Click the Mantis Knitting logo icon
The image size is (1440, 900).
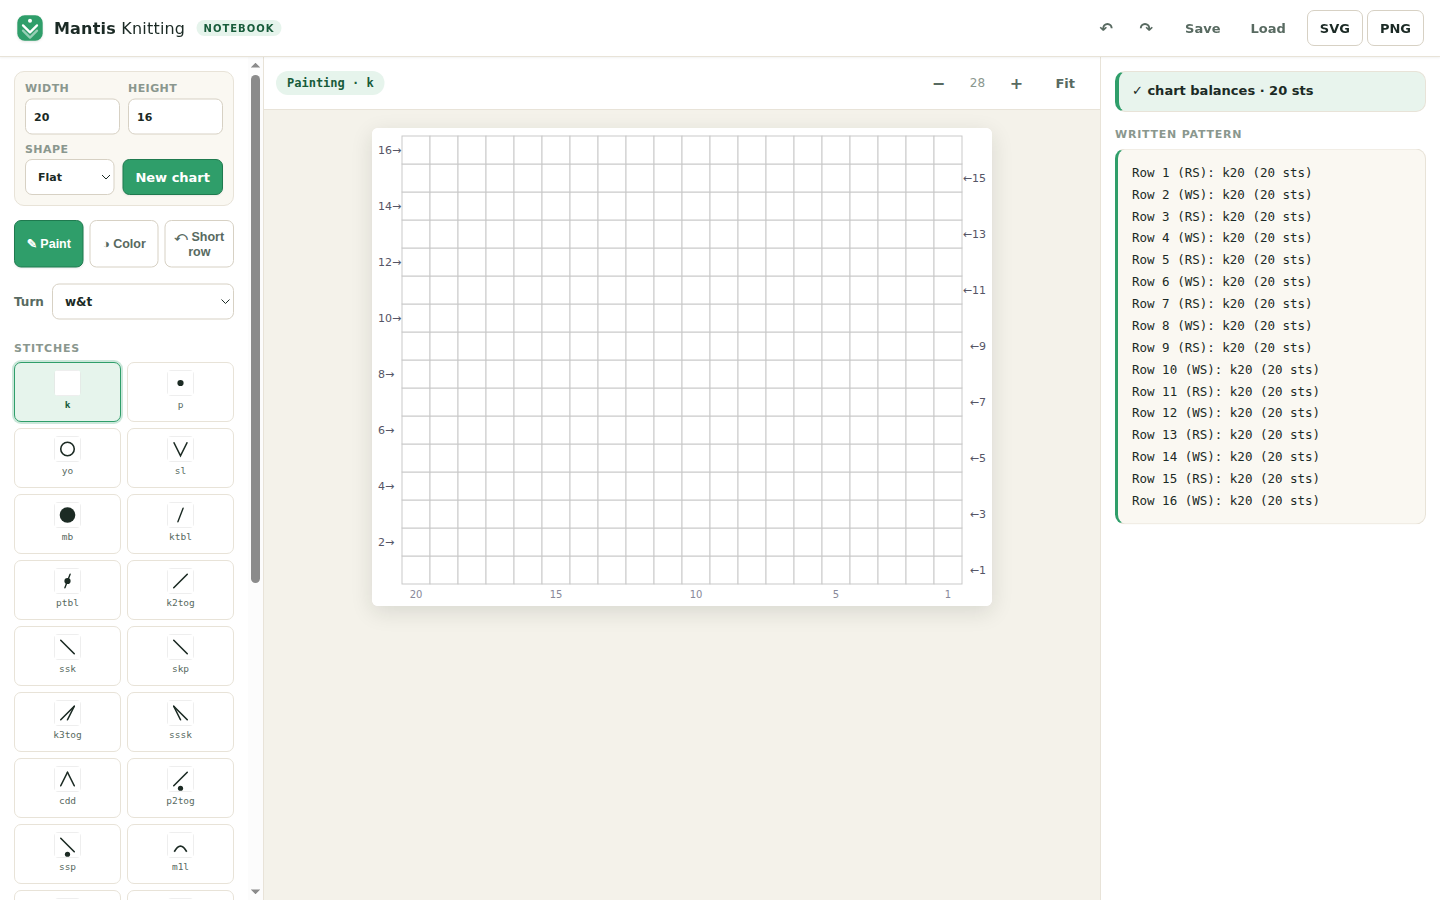[30, 28]
